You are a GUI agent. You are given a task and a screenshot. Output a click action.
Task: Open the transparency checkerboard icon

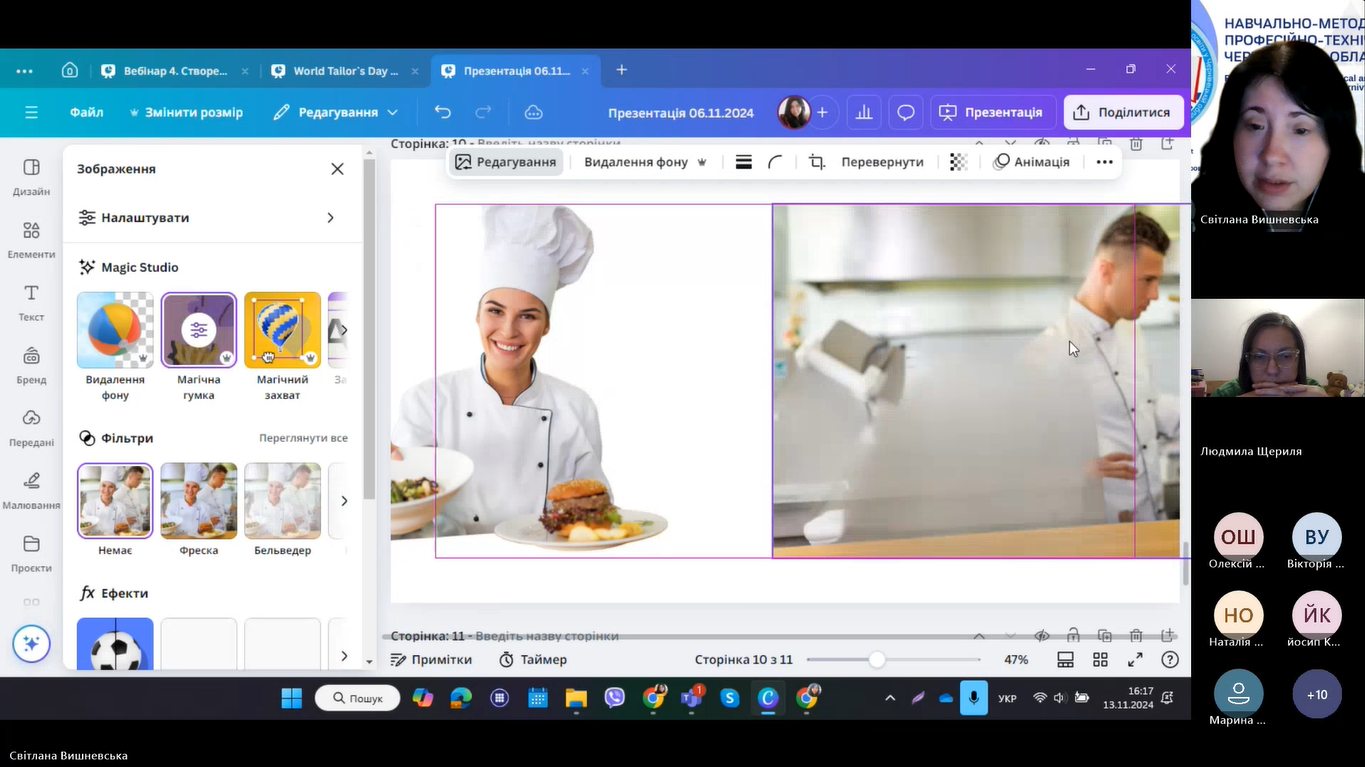click(x=958, y=162)
